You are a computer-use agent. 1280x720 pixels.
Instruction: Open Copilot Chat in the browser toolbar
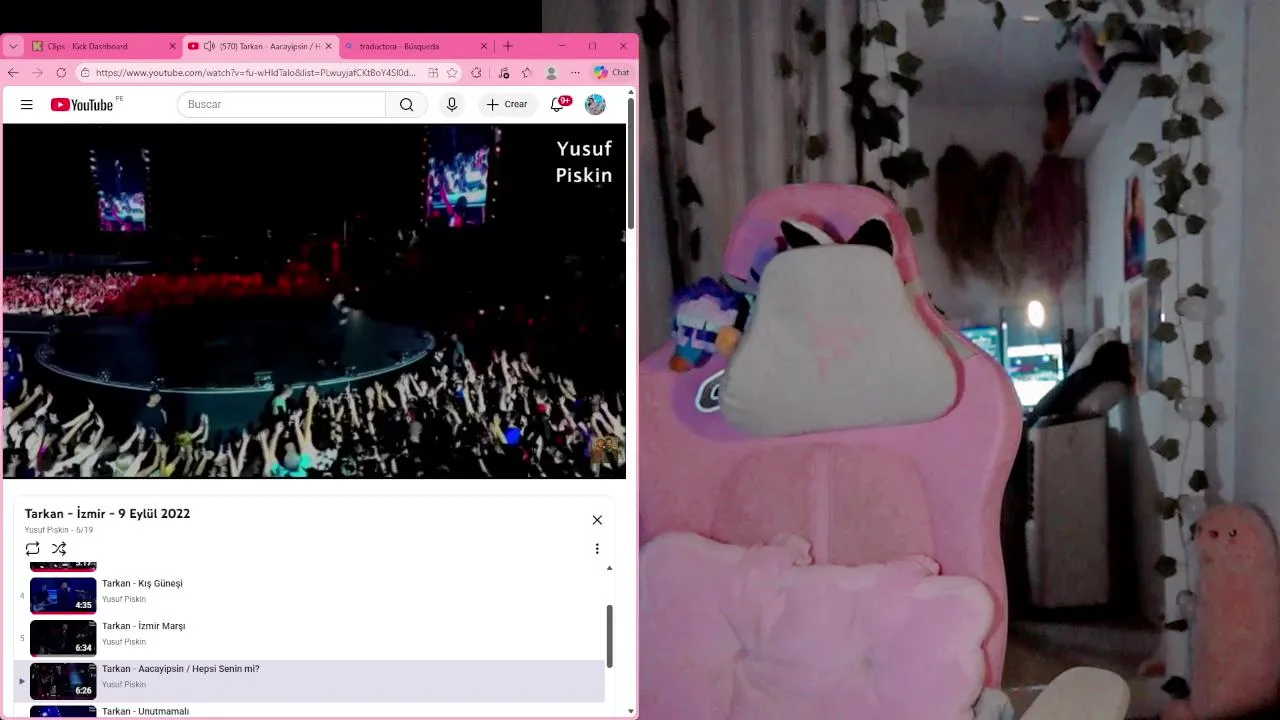[x=611, y=73]
